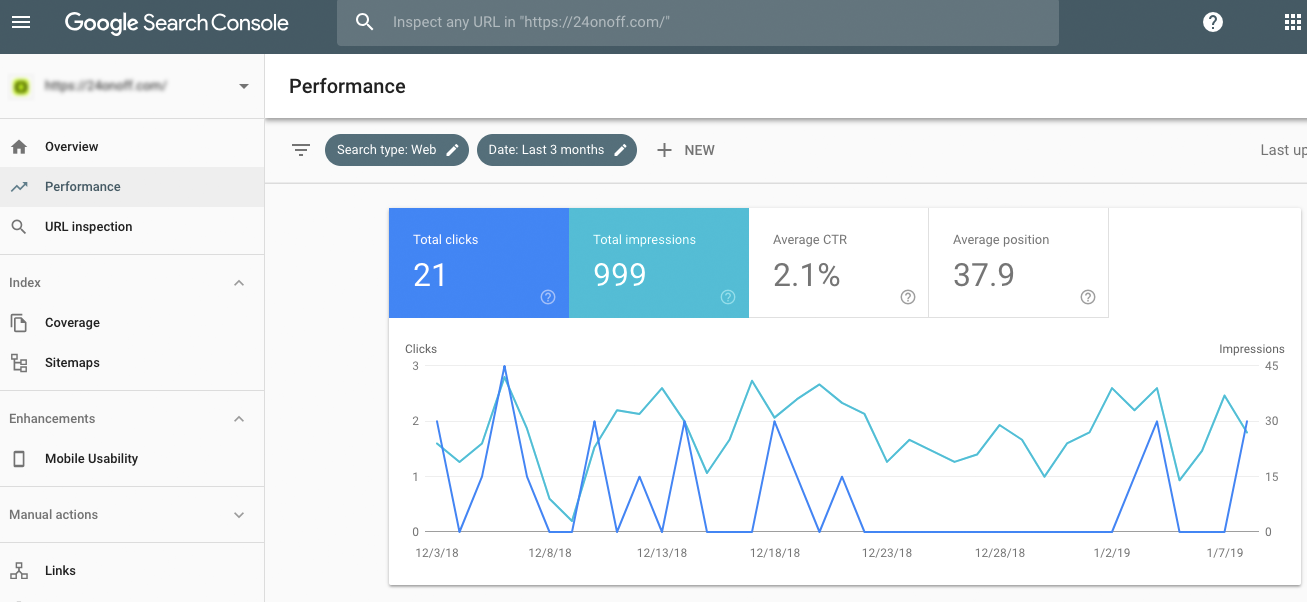Screen dimensions: 1307x602
Task: Click the Inspect any URL search field
Action: click(698, 22)
